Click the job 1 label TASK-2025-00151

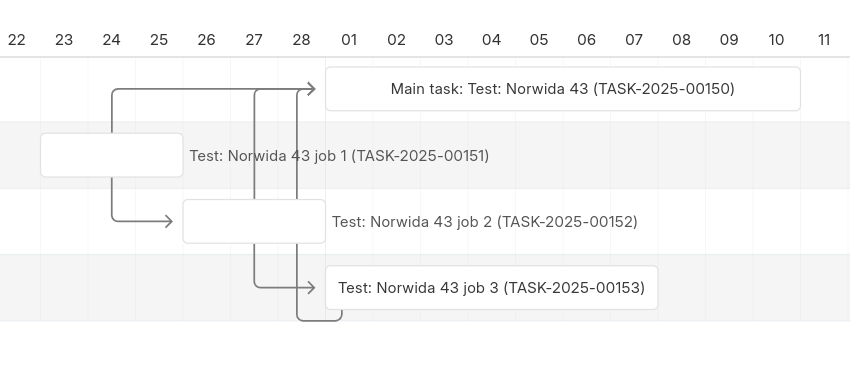pyautogui.click(x=339, y=156)
